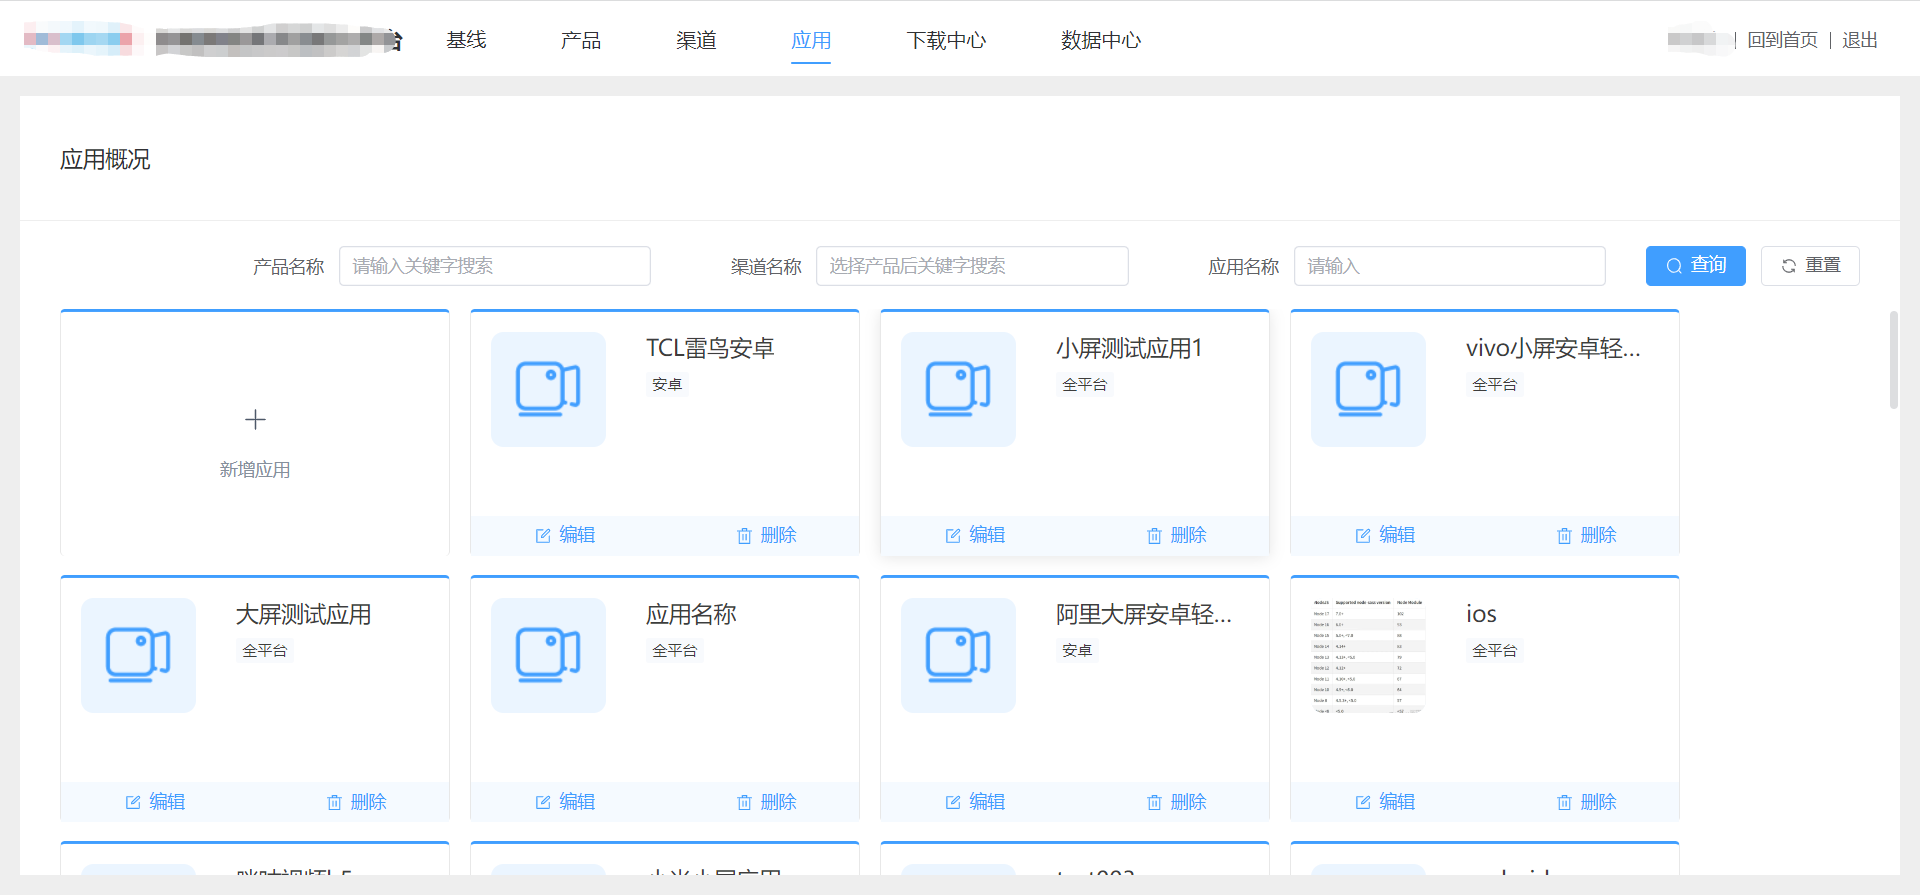Focus the 应用名称 input field
The height and width of the screenshot is (895, 1920).
coord(1450,266)
